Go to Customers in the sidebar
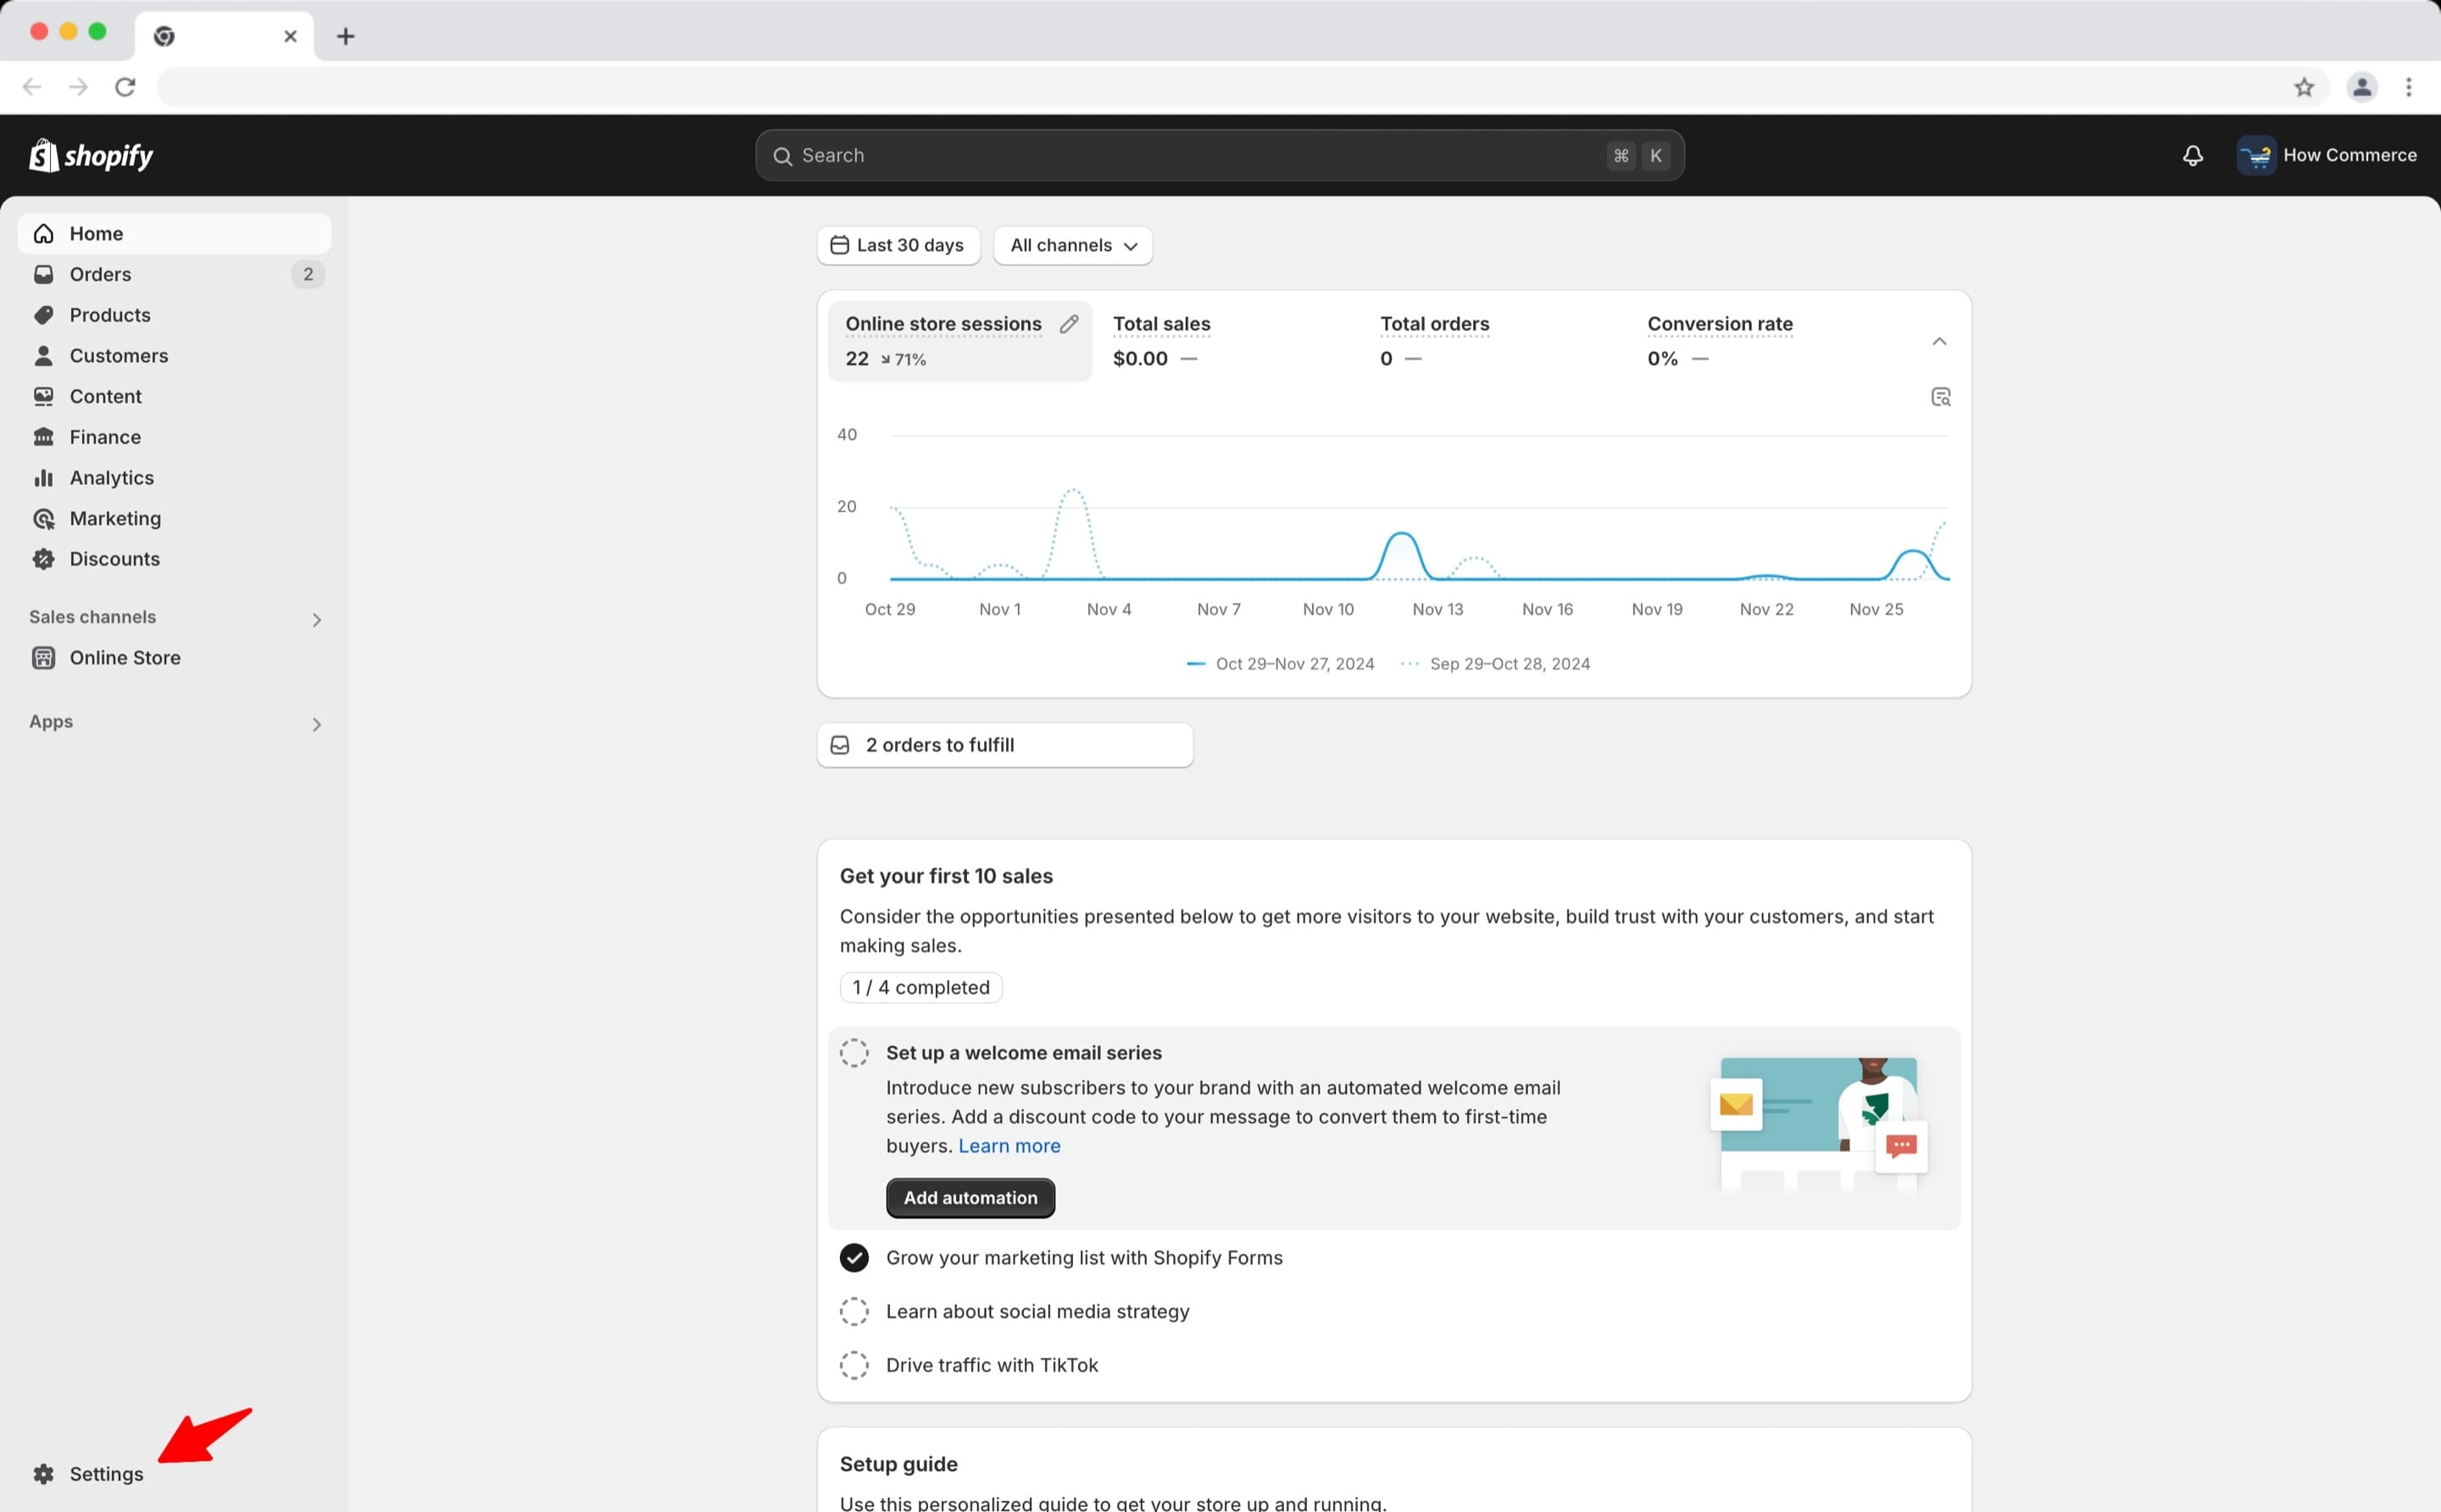The width and height of the screenshot is (2441, 1512). pyautogui.click(x=174, y=356)
